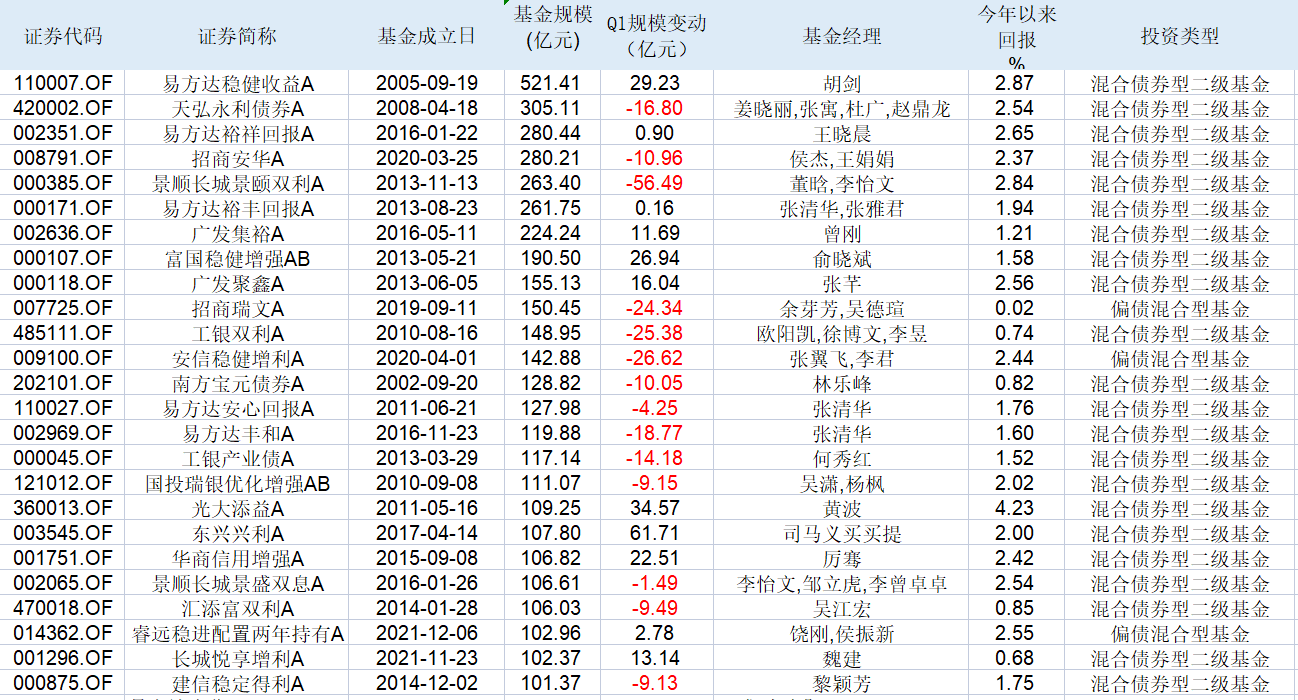The width and height of the screenshot is (1298, 700).
Task: Click red Q1 value -26.62
Action: pos(656,358)
